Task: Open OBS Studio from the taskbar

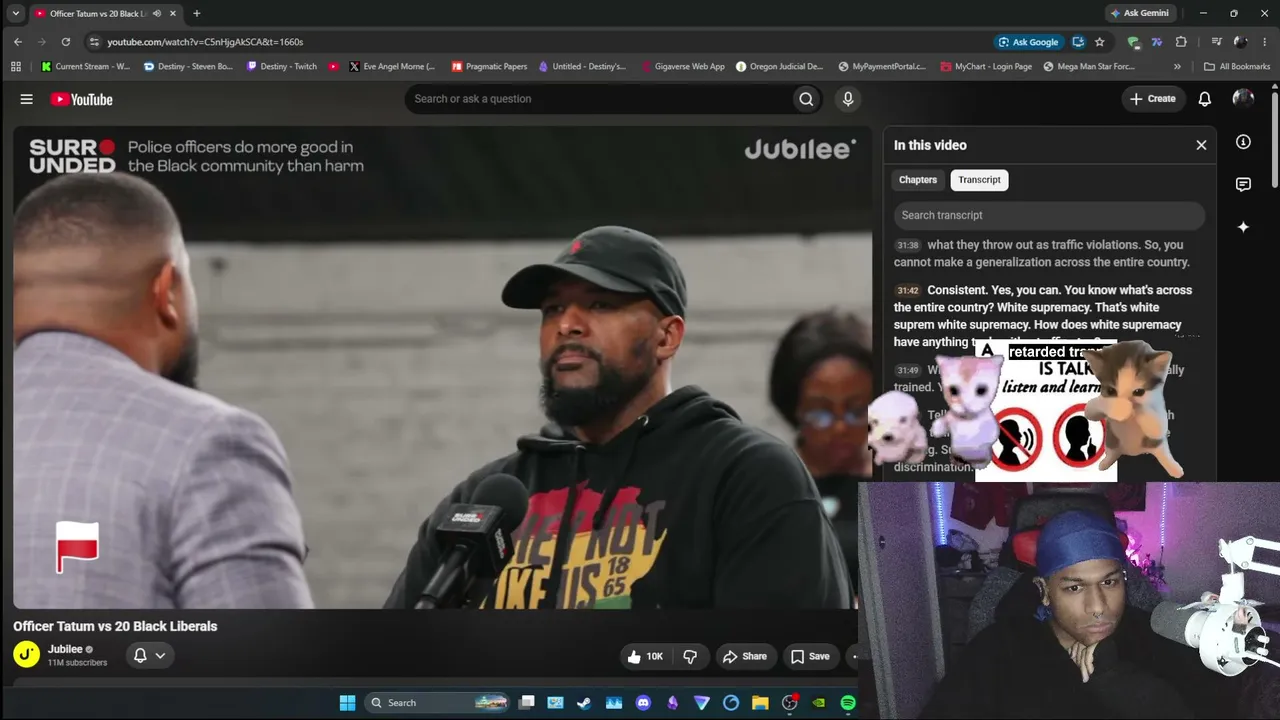Action: click(x=790, y=703)
